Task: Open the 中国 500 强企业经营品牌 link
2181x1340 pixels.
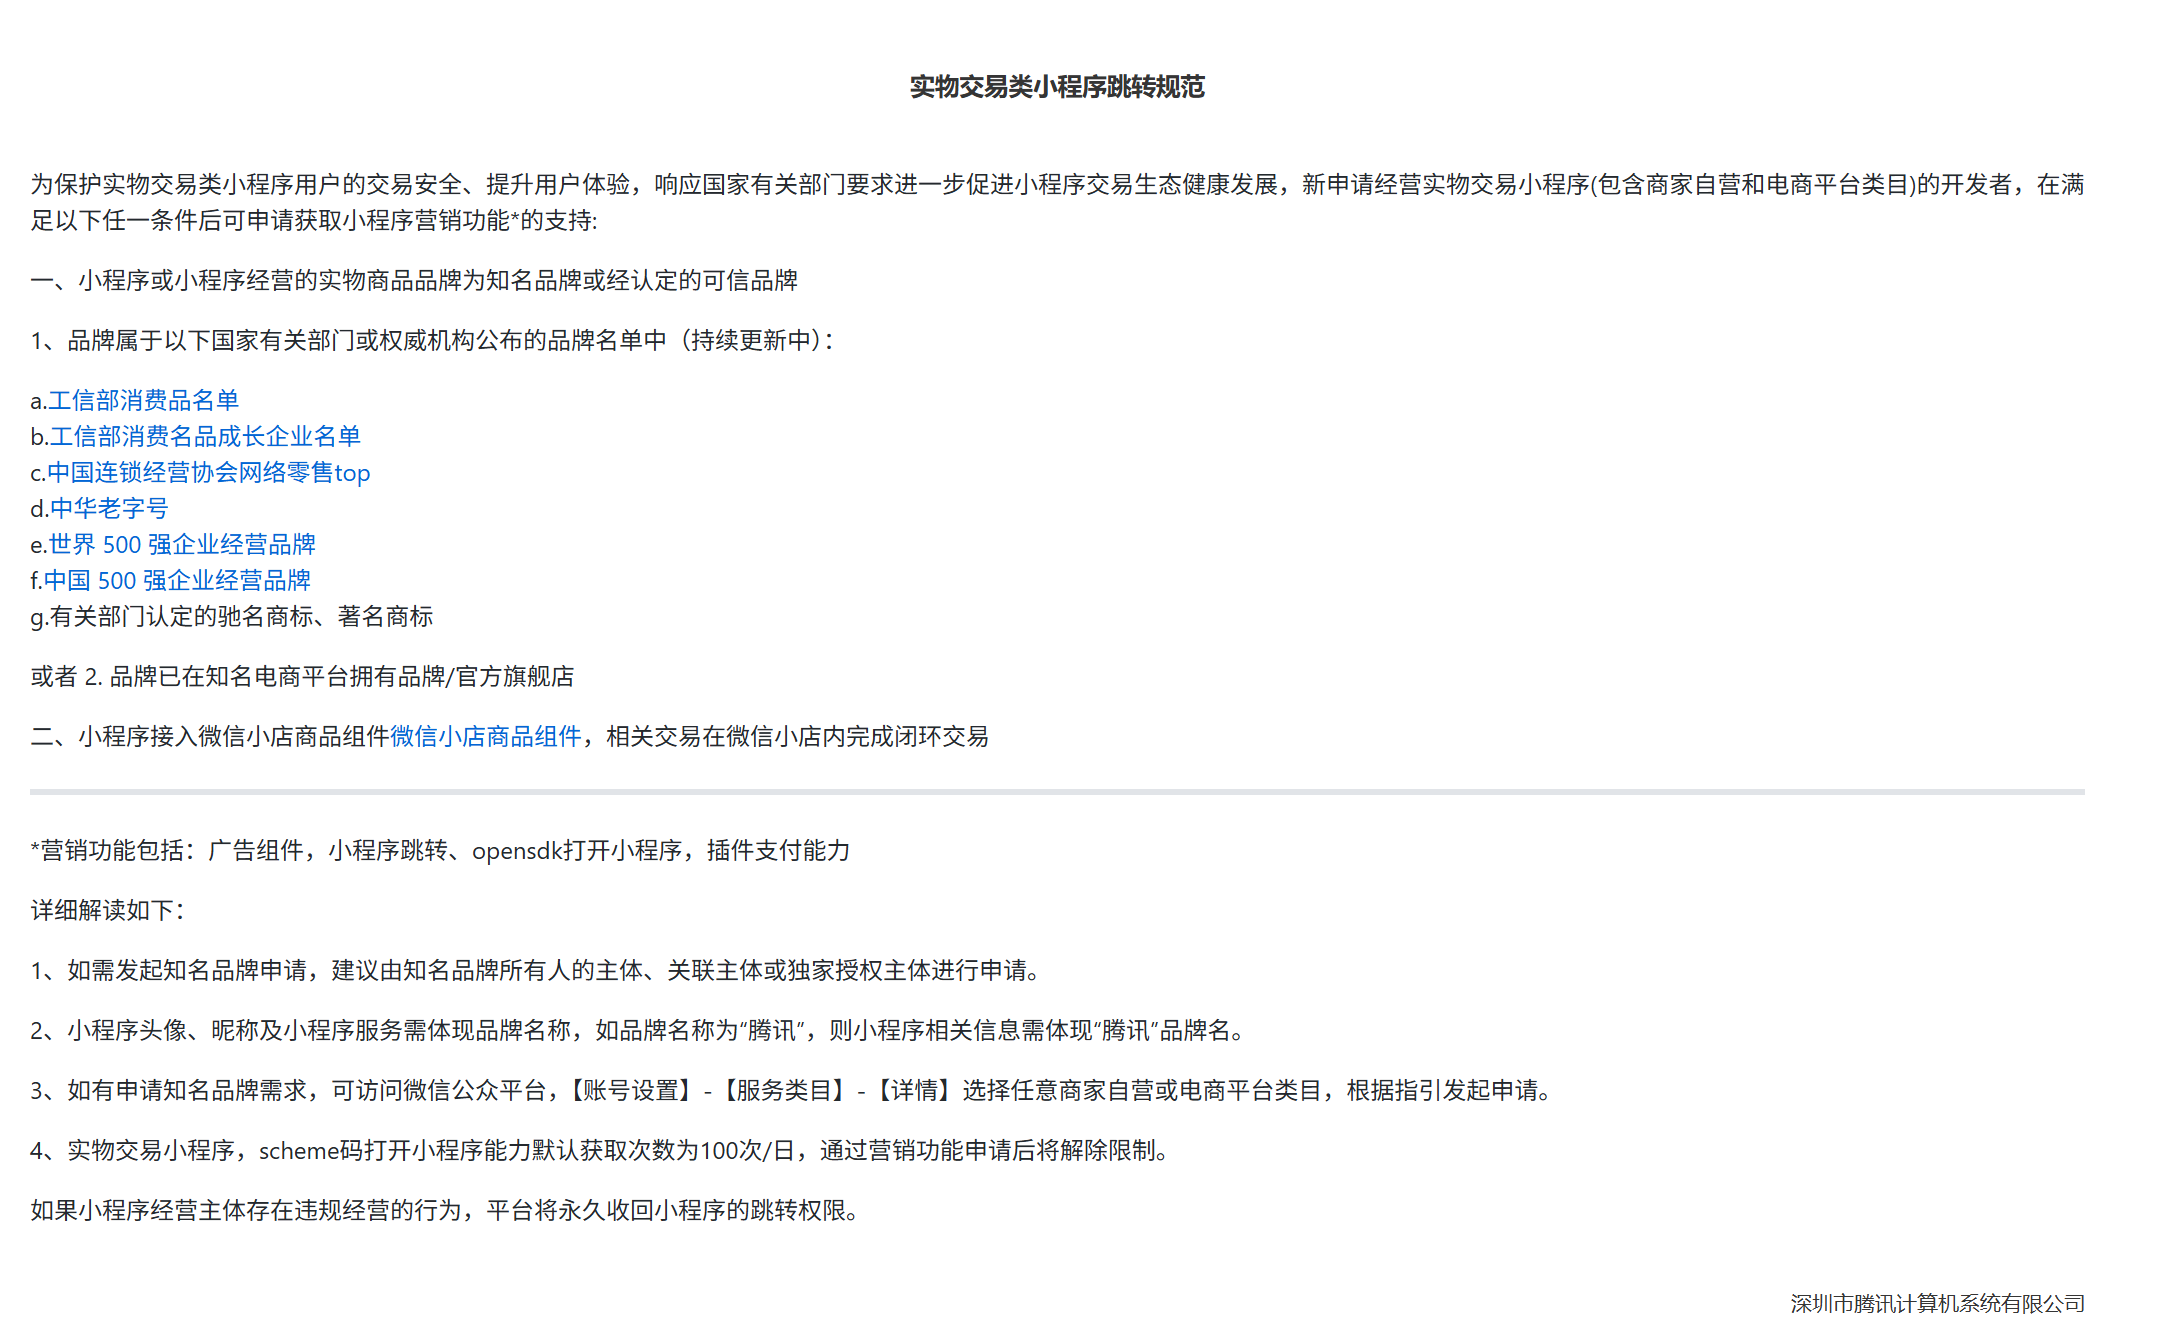Action: 177,581
